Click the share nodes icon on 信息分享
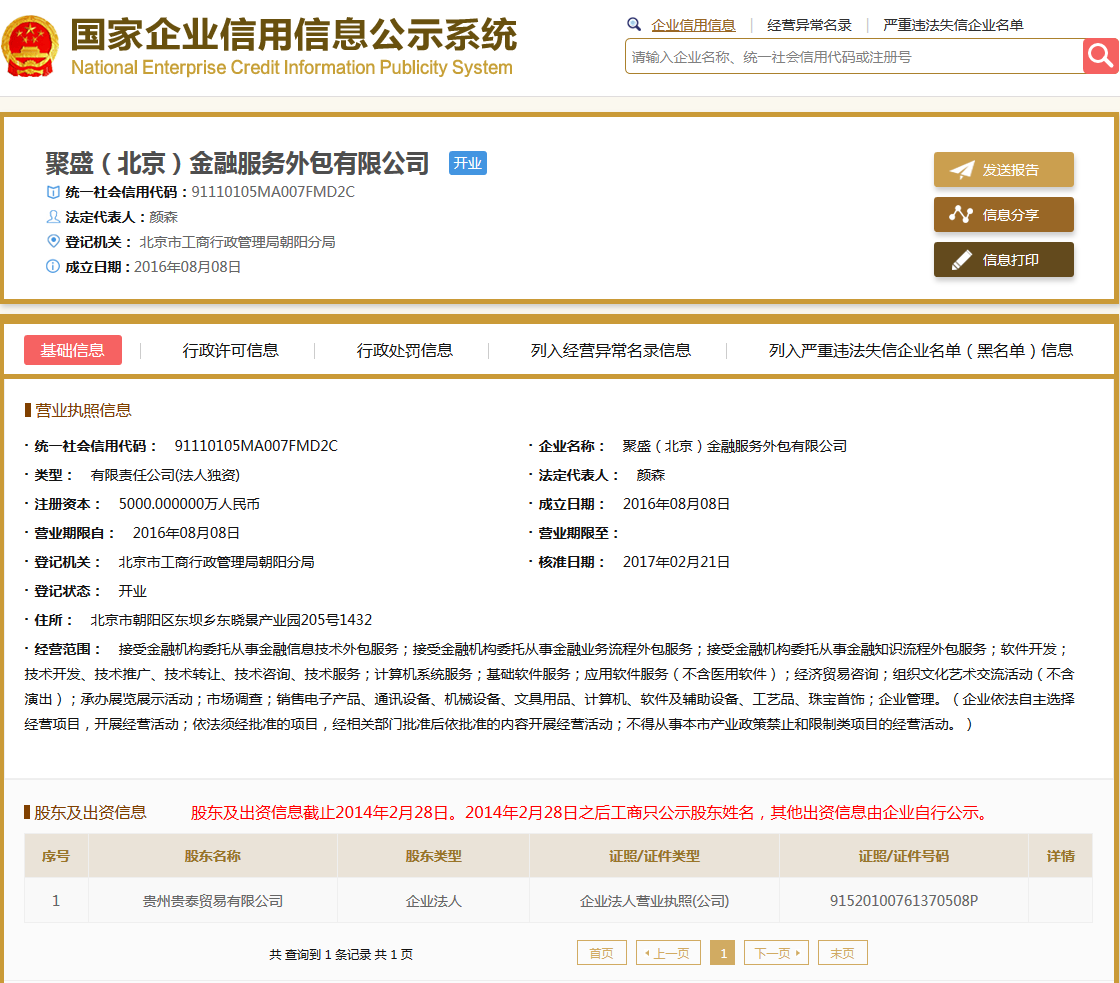Image resolution: width=1120 pixels, height=983 pixels. coord(961,215)
